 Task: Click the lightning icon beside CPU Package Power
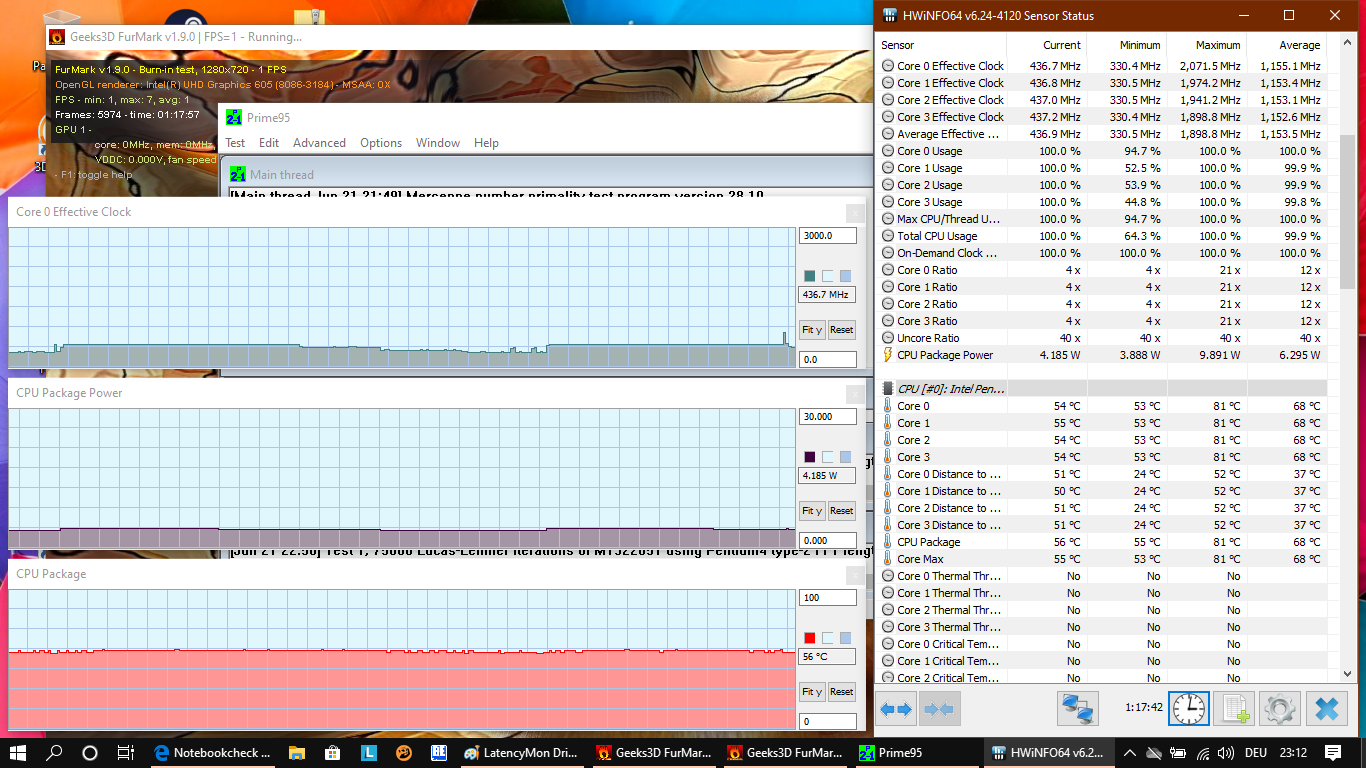pos(887,355)
